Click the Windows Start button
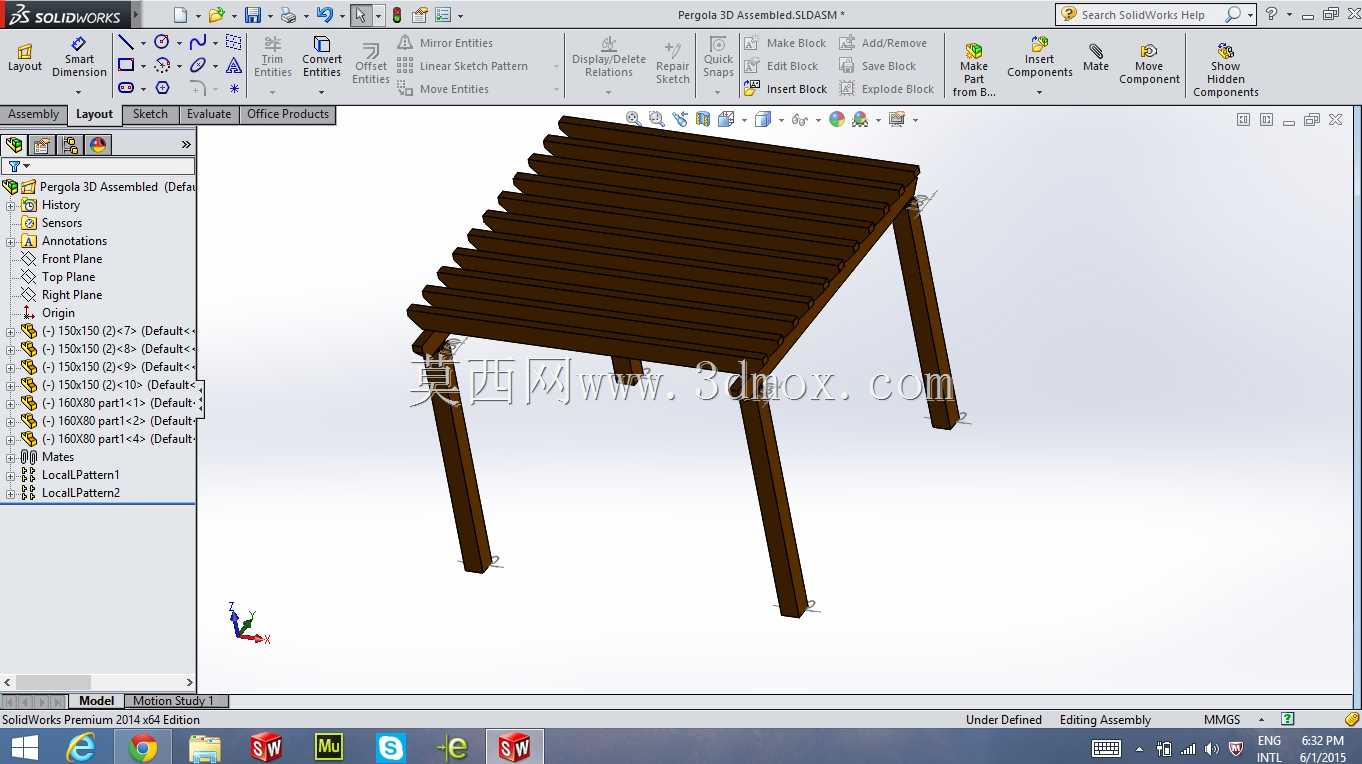 pyautogui.click(x=24, y=747)
